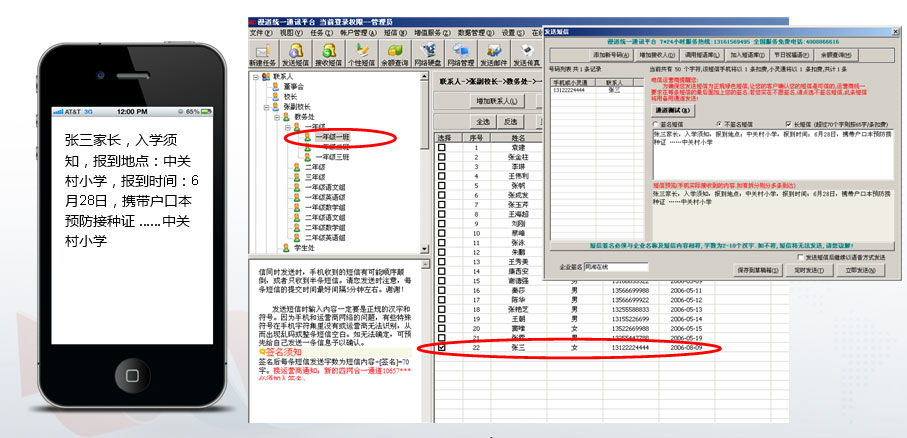This screenshot has height=438, width=907.
Task: Click the 增加联系人 button
Action: (x=496, y=100)
